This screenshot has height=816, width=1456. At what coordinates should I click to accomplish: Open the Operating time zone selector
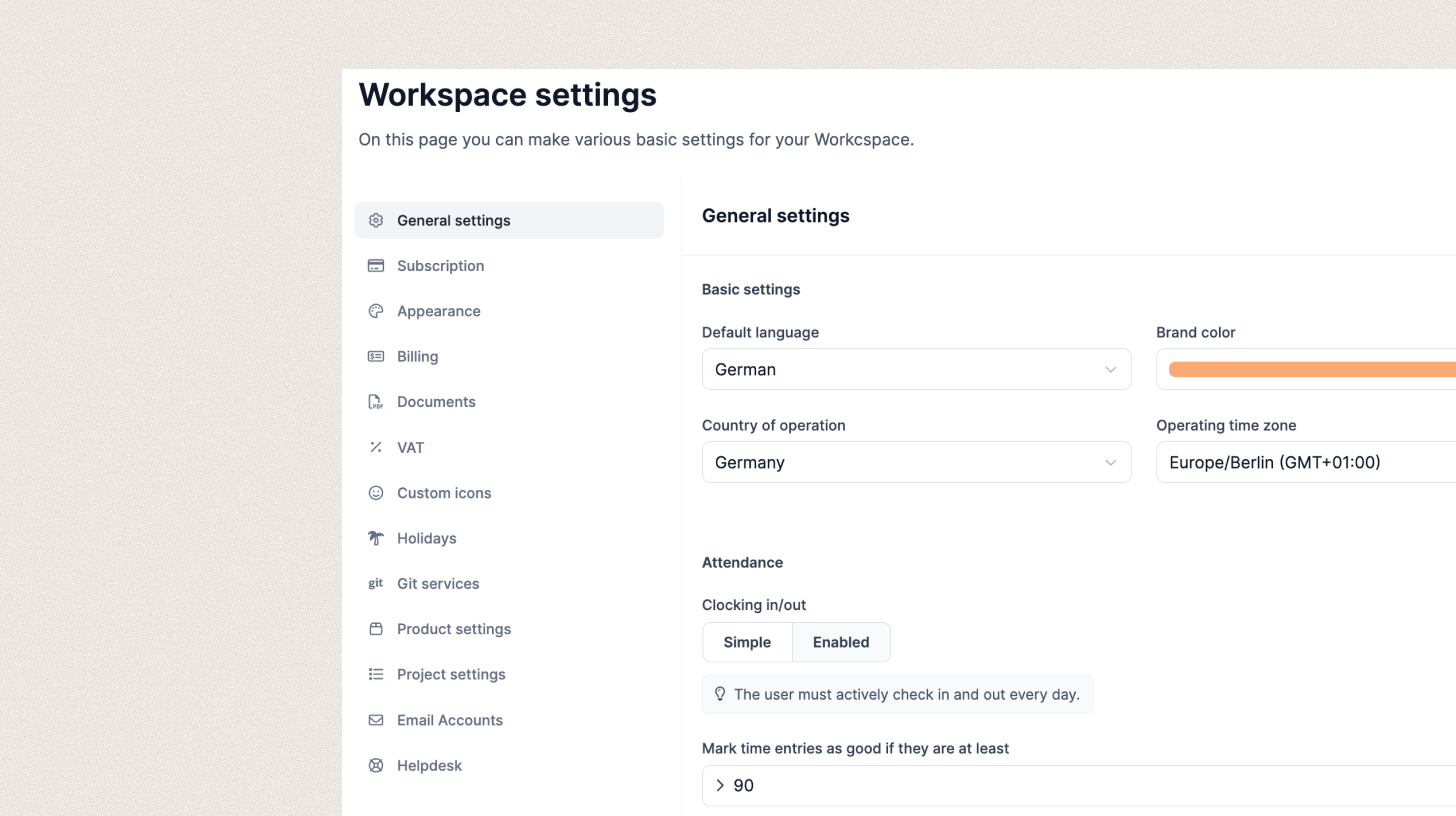(x=1305, y=462)
